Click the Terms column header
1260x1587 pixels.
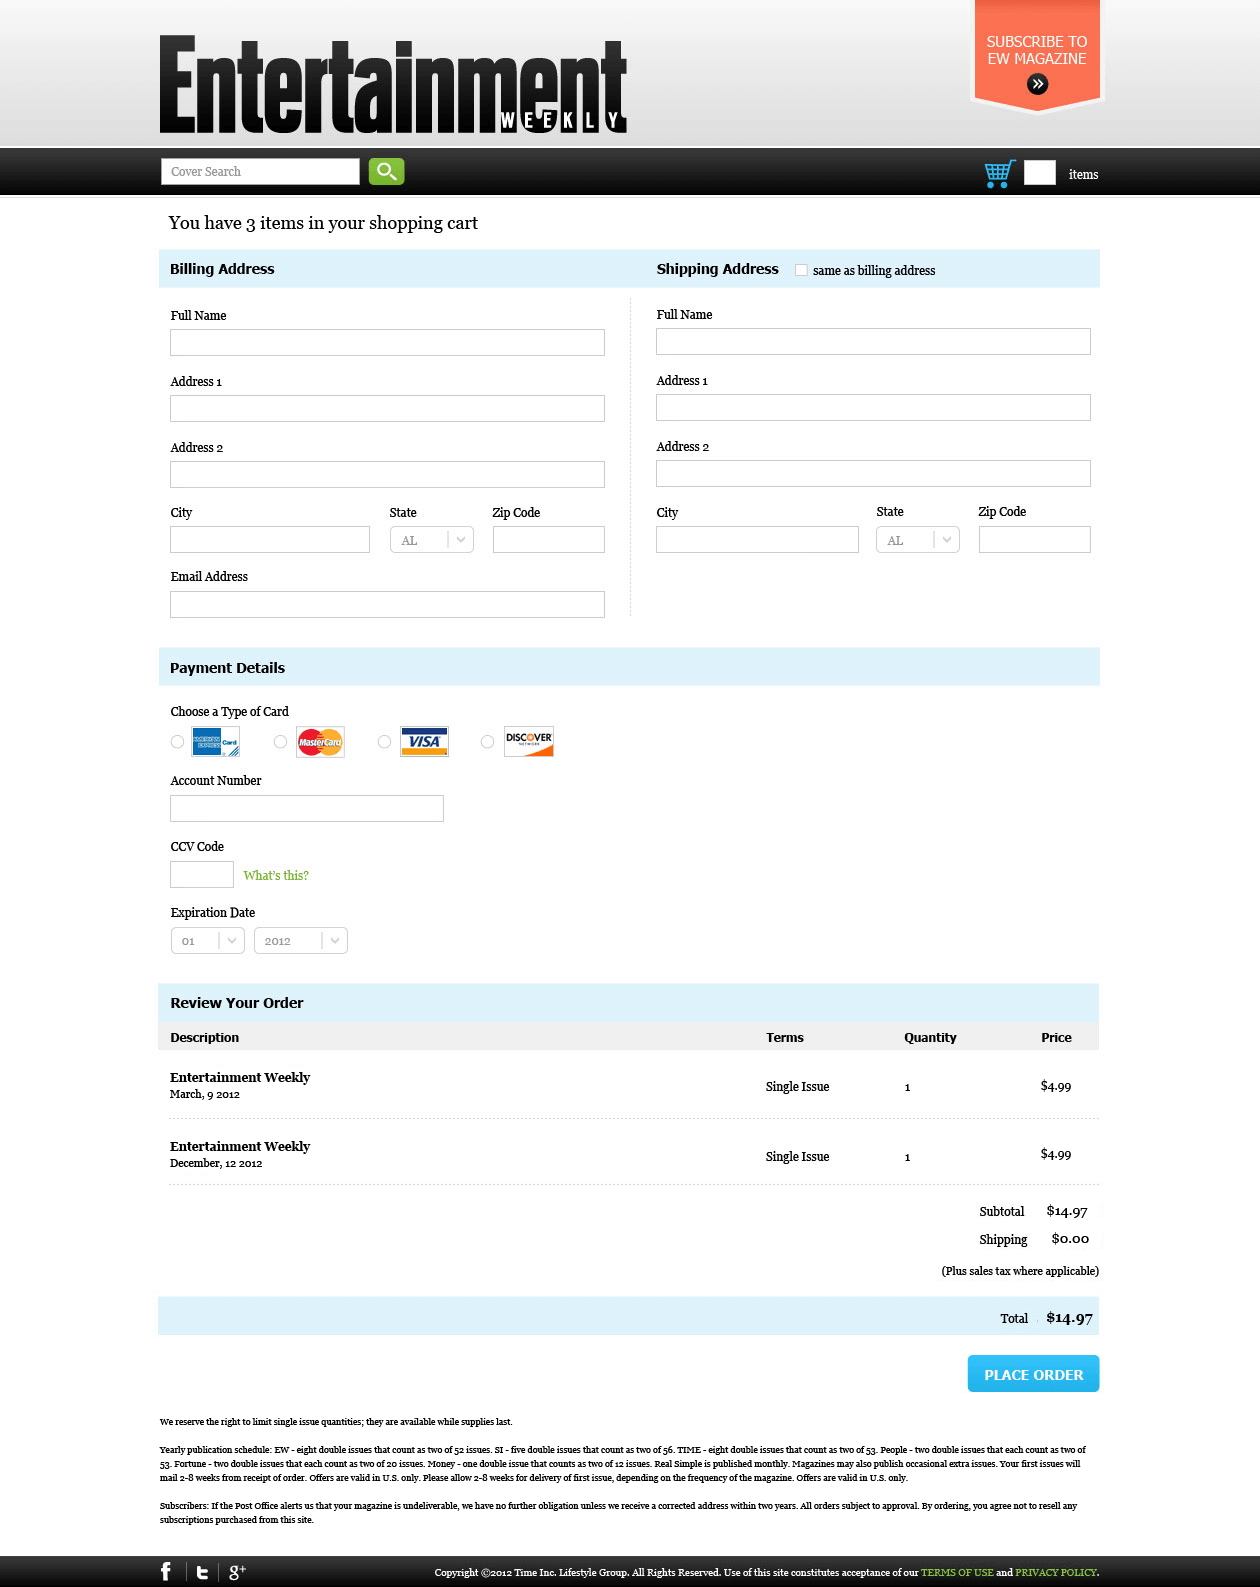pos(785,1037)
